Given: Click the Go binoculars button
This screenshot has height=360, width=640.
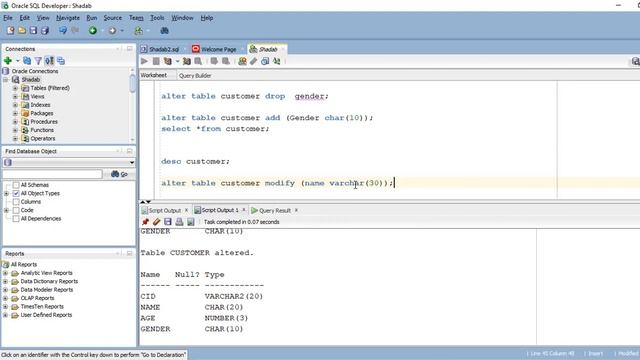Looking at the screenshot, I should tap(120, 174).
